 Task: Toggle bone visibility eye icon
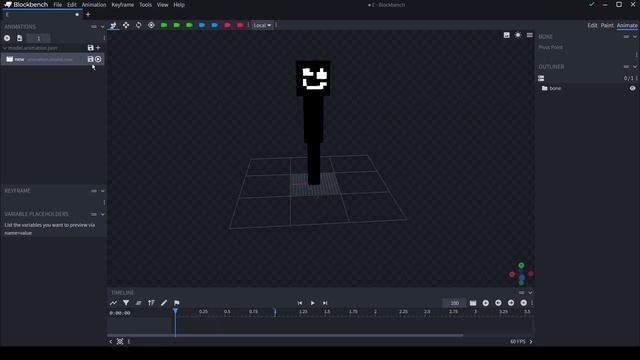632,88
